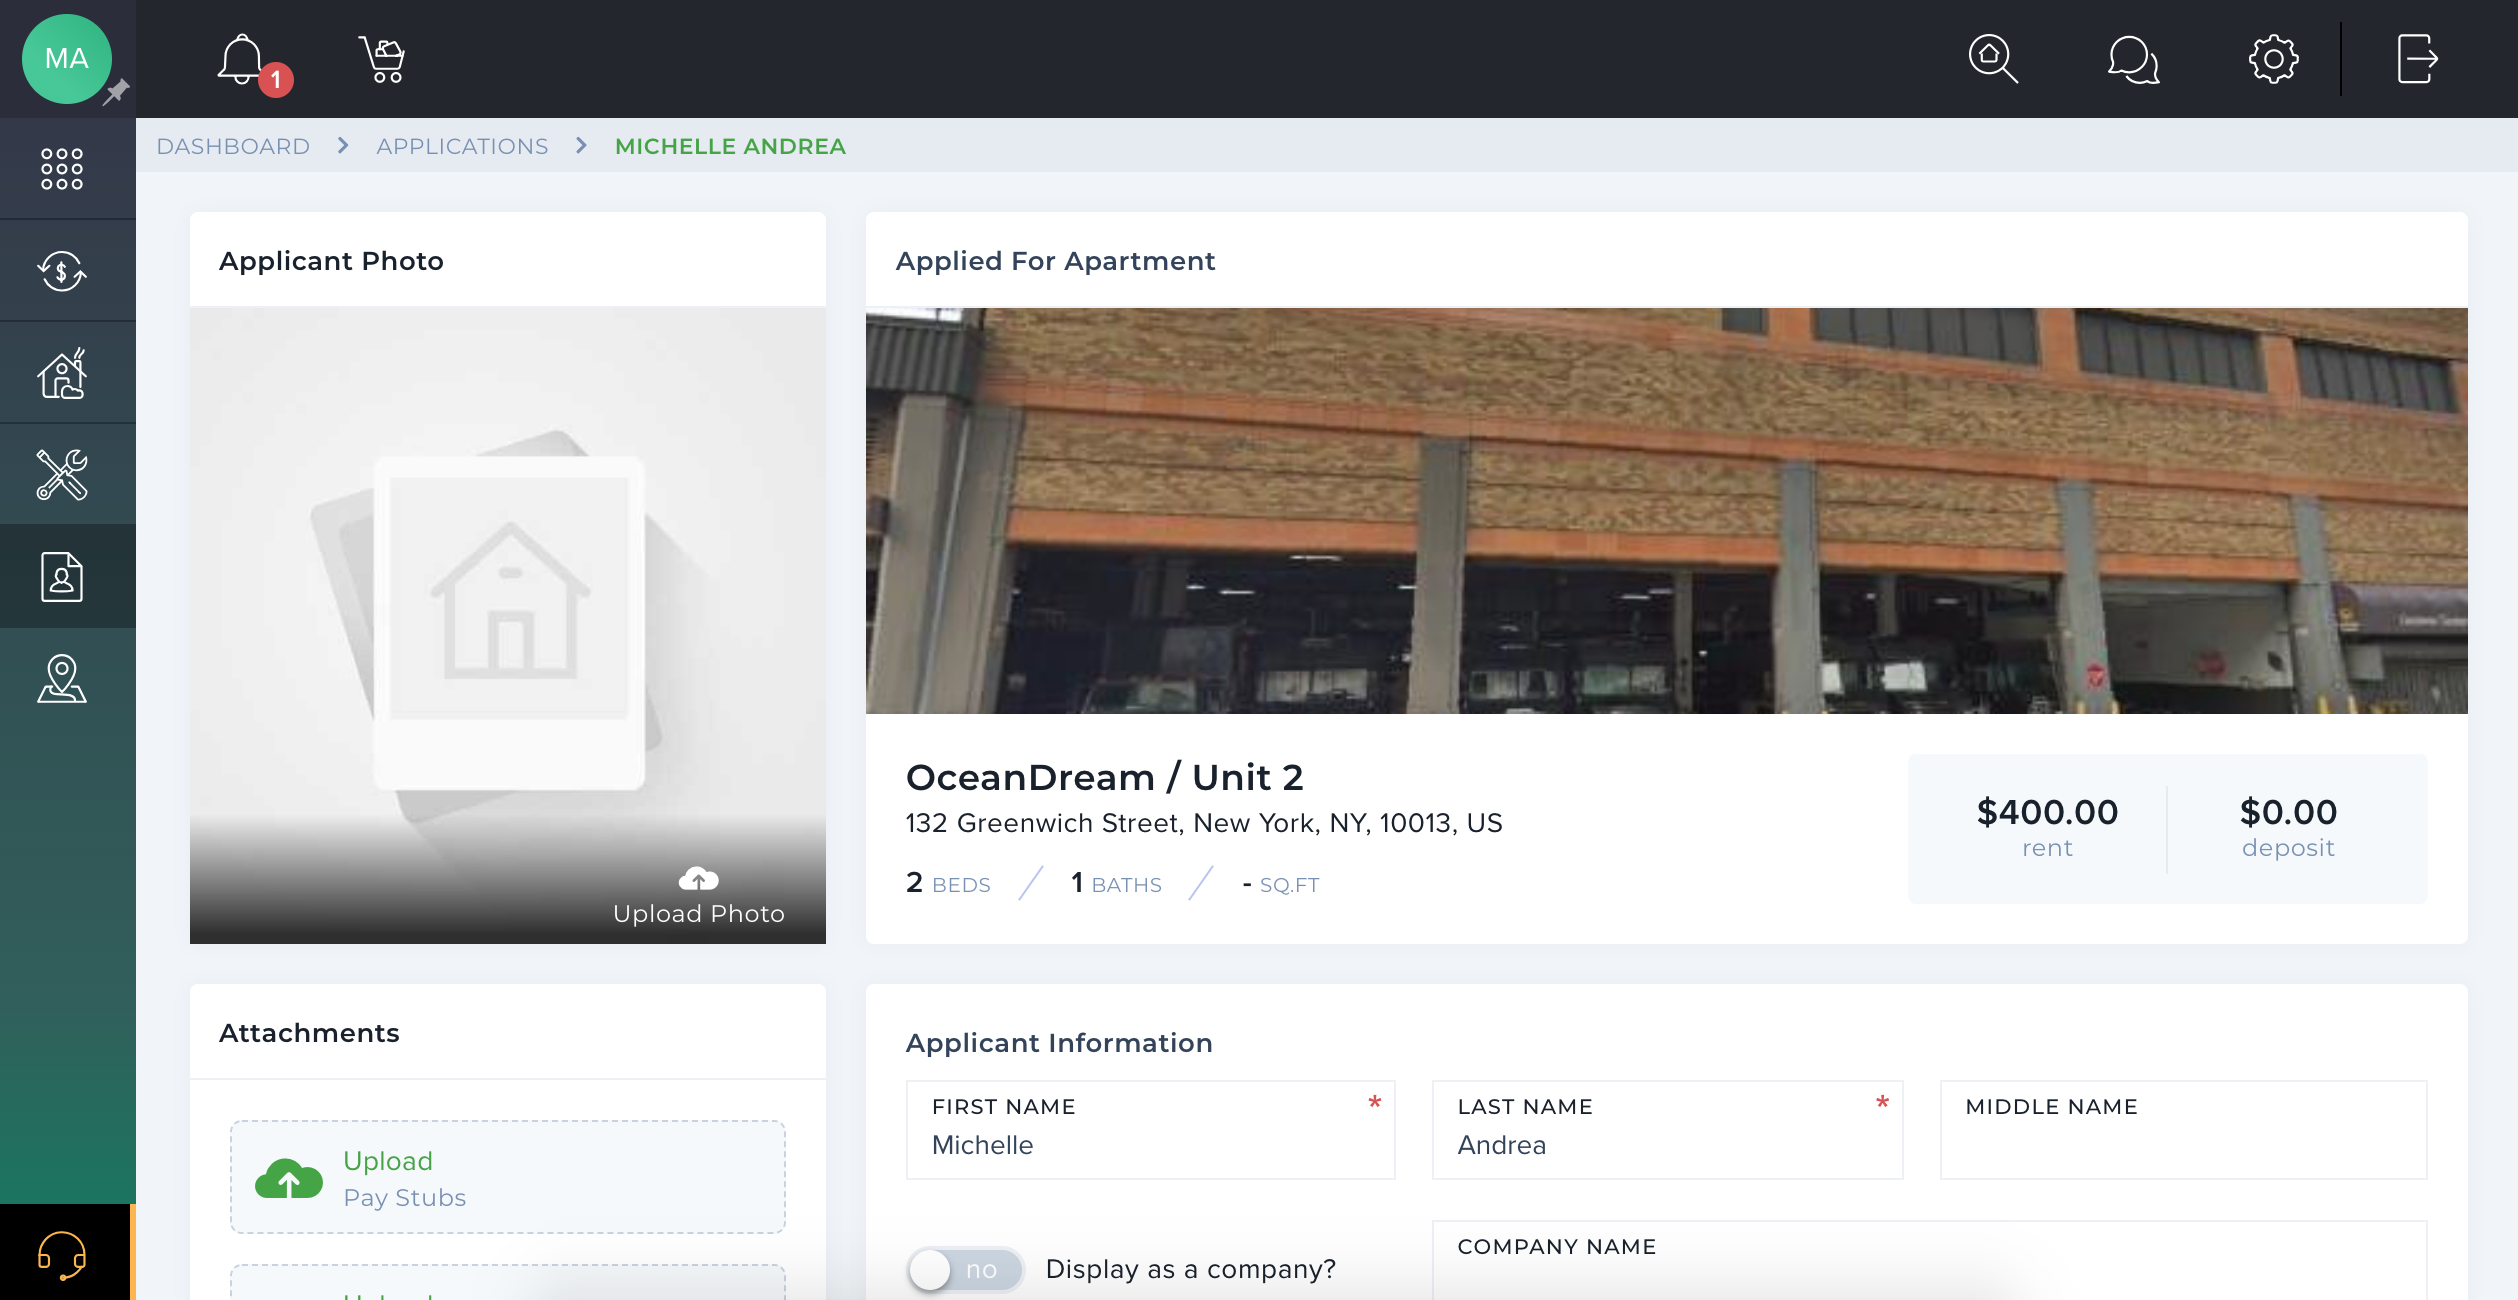The width and height of the screenshot is (2518, 1300).
Task: Click the OceanDream / Unit 2 title
Action: click(1104, 777)
